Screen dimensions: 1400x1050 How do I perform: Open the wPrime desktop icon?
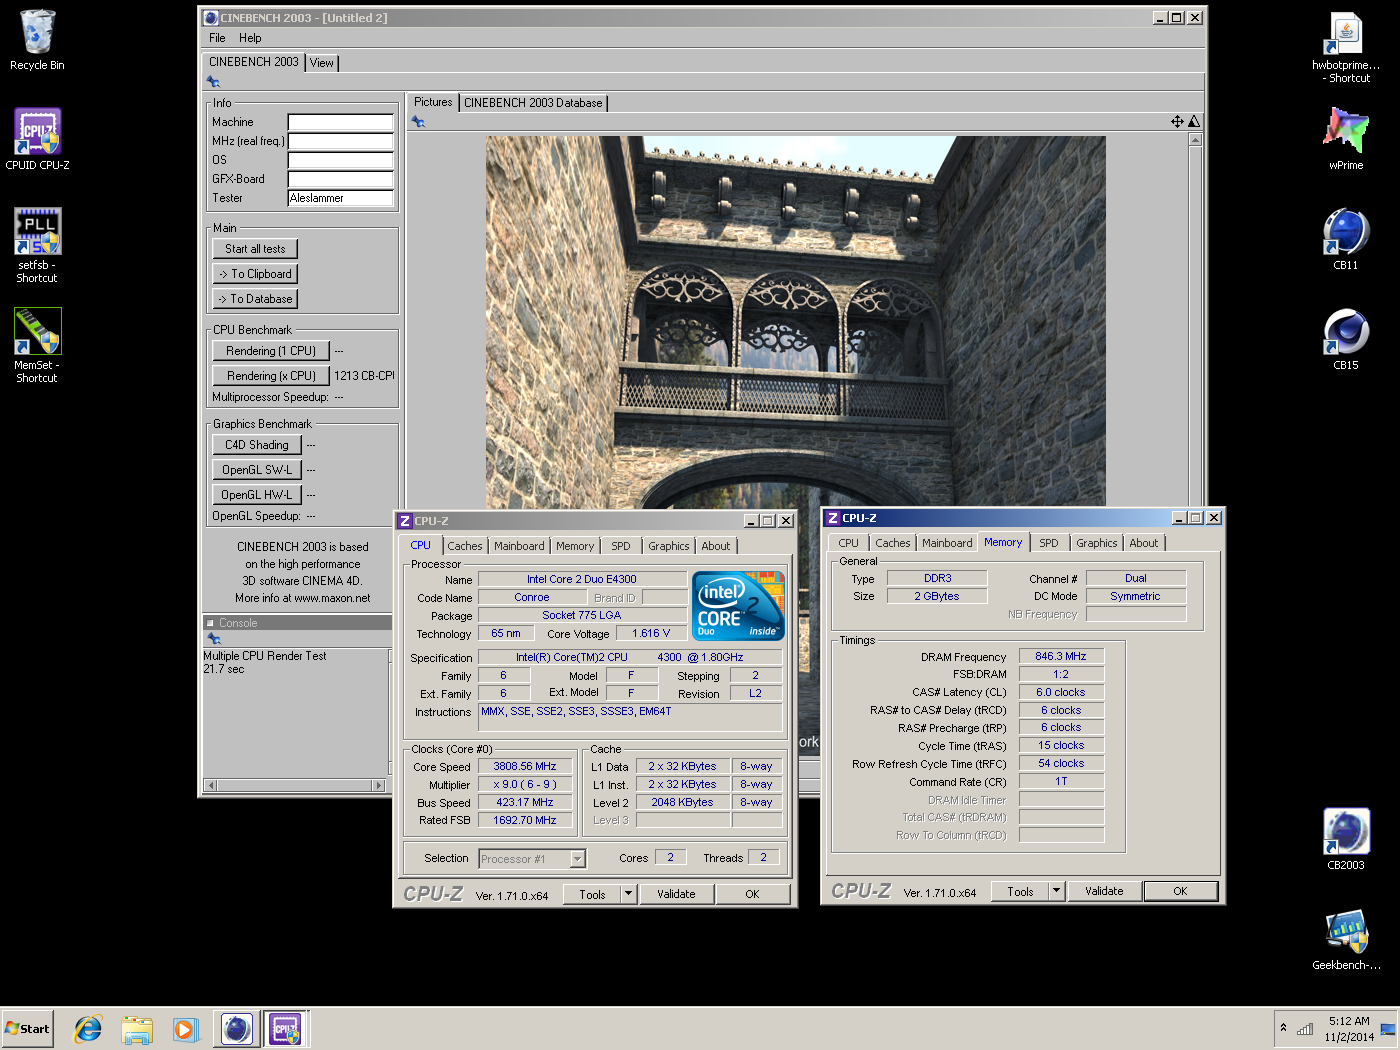click(1346, 138)
